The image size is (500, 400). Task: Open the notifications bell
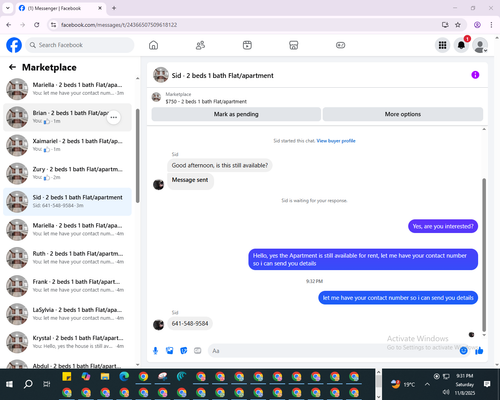(x=461, y=45)
